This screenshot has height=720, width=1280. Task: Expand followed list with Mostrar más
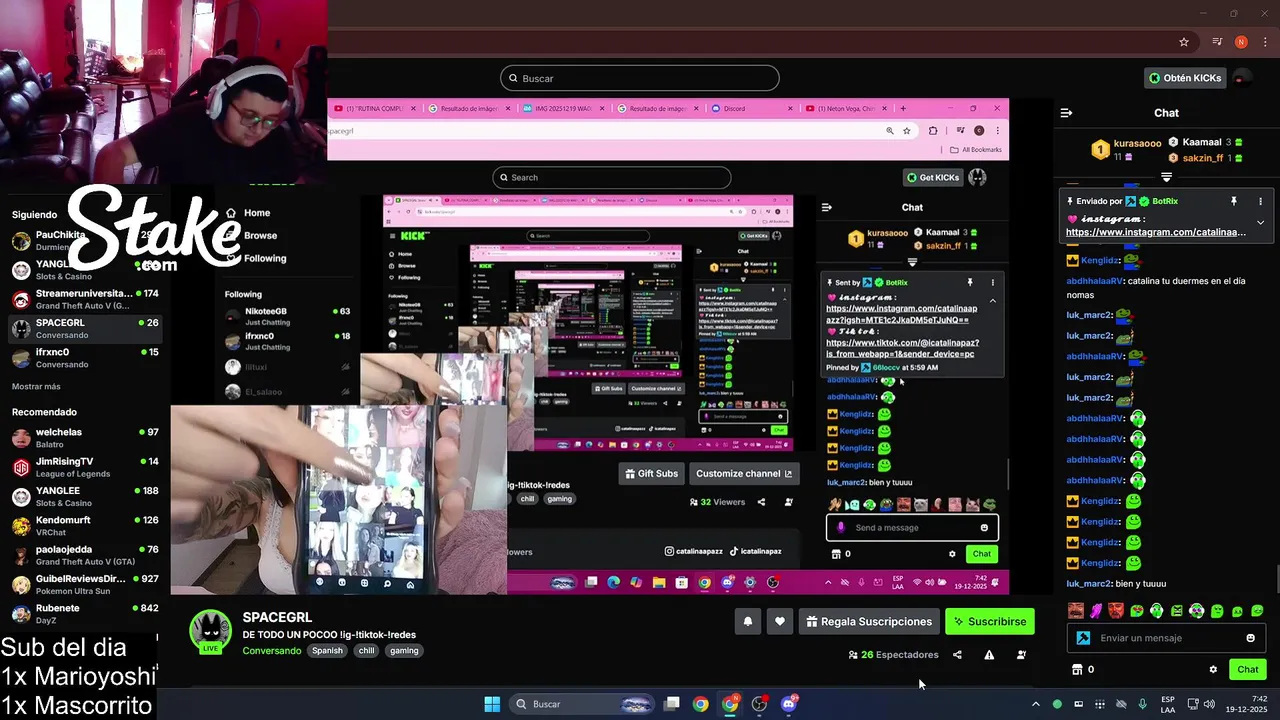coord(36,387)
